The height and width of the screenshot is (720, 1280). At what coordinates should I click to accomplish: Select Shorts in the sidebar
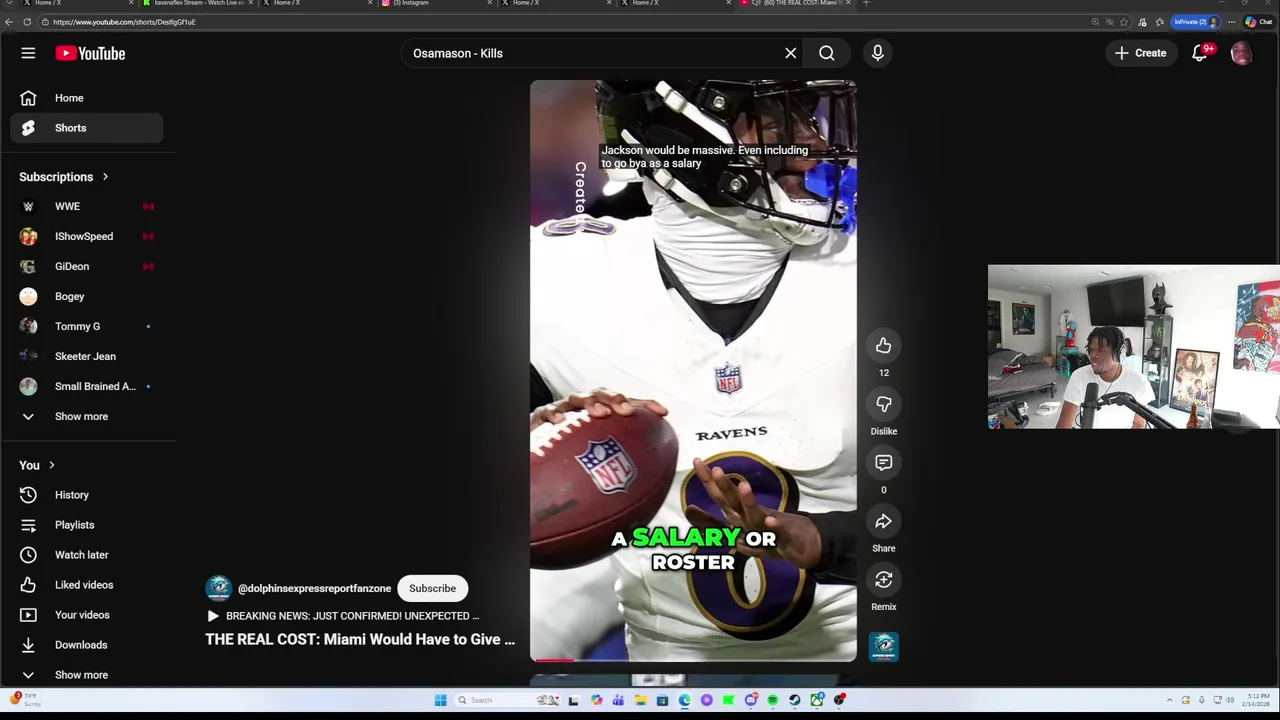[x=86, y=128]
